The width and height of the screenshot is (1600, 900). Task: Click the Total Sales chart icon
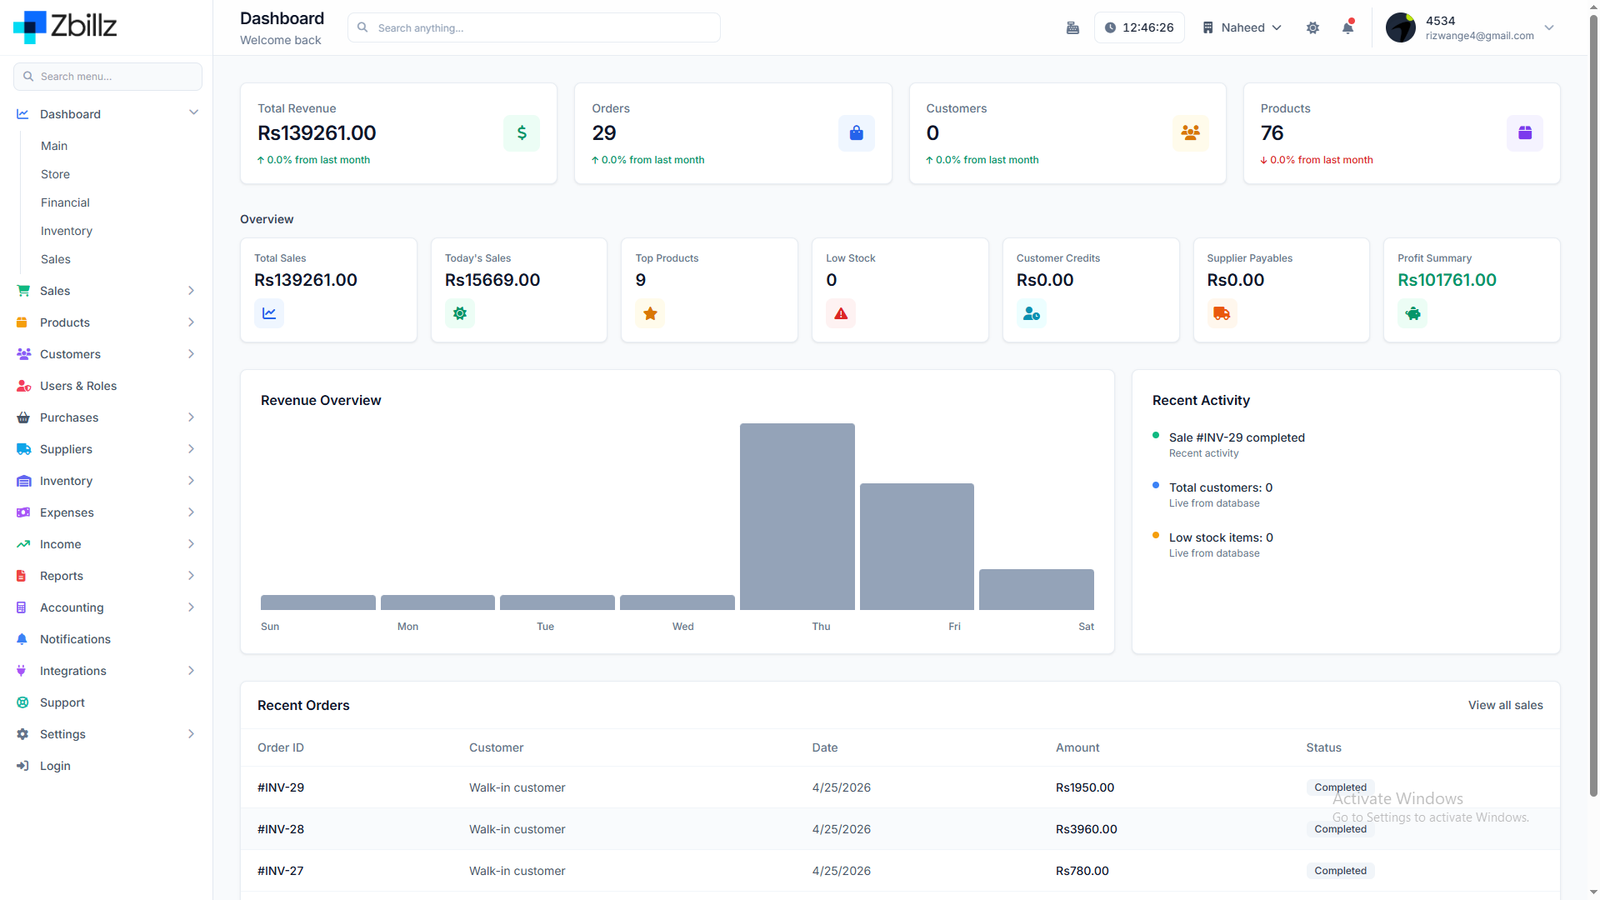click(x=269, y=314)
